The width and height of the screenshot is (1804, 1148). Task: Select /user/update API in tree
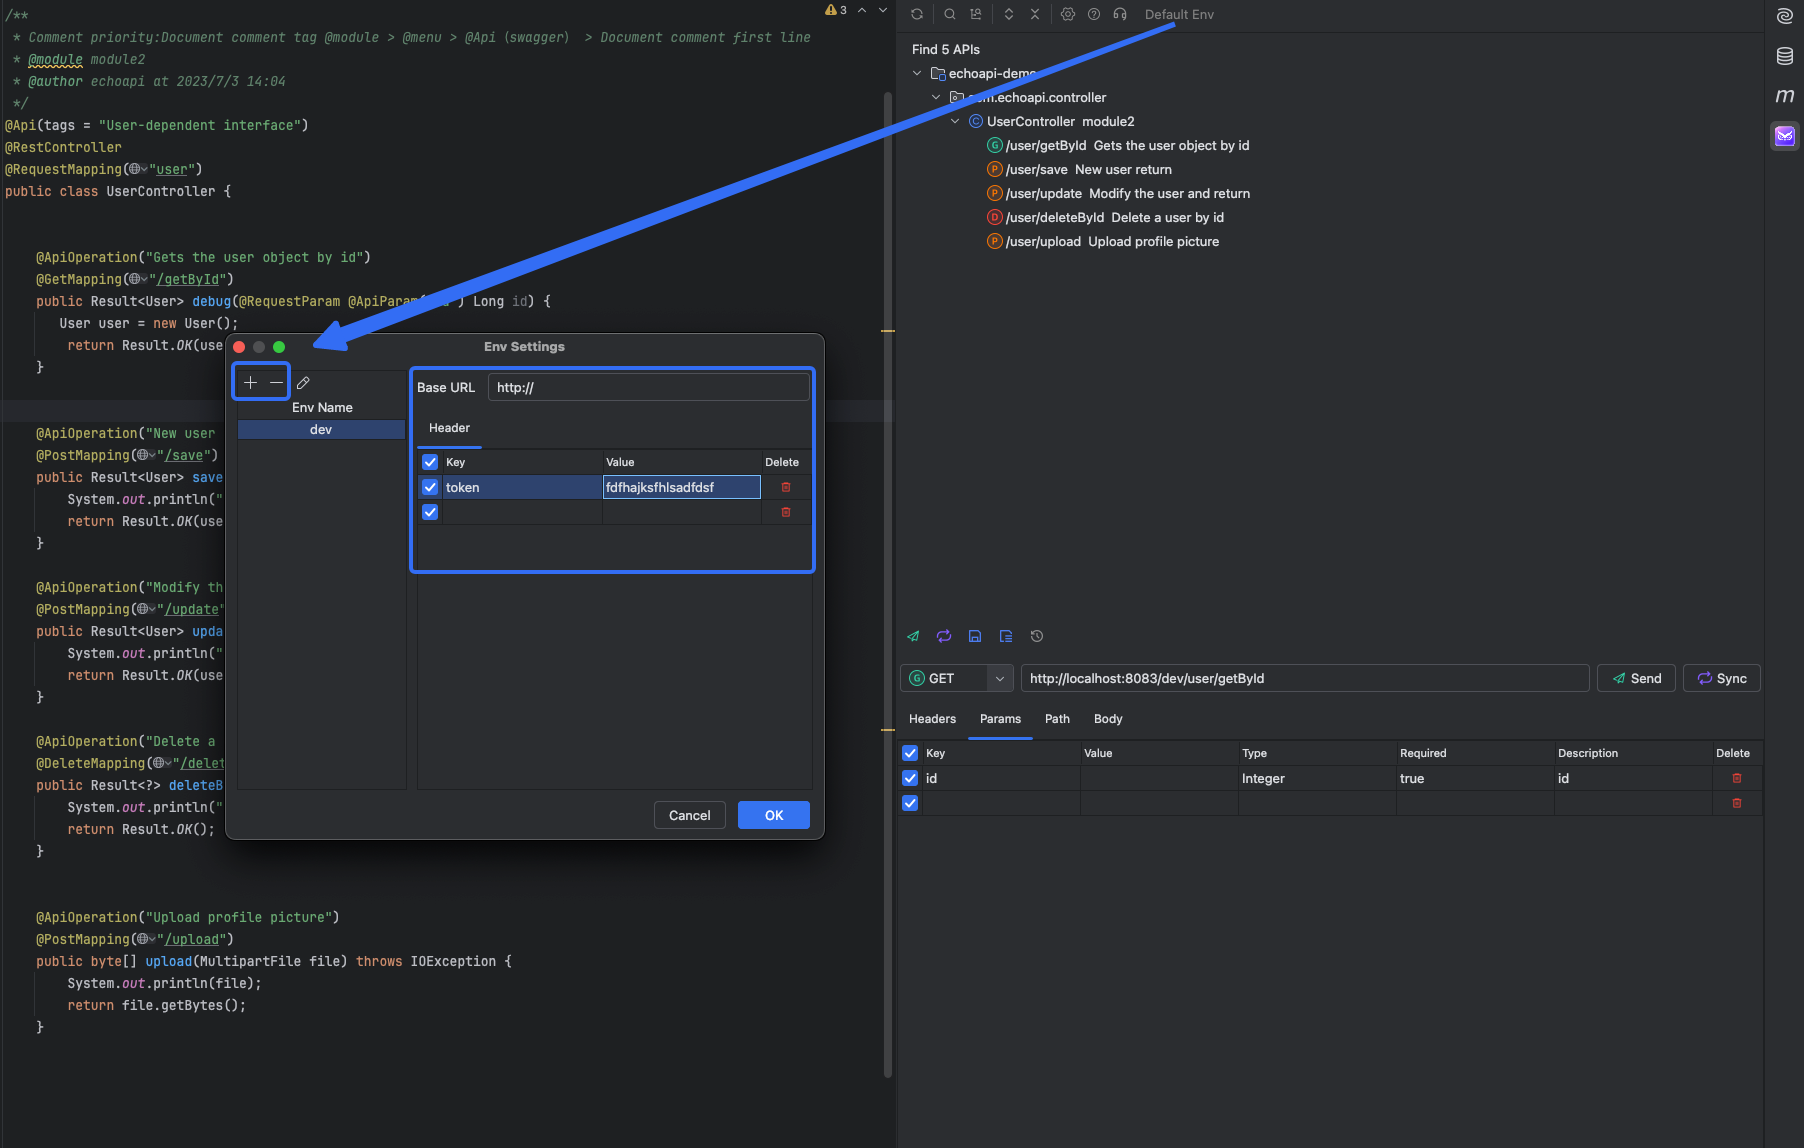(x=1118, y=193)
